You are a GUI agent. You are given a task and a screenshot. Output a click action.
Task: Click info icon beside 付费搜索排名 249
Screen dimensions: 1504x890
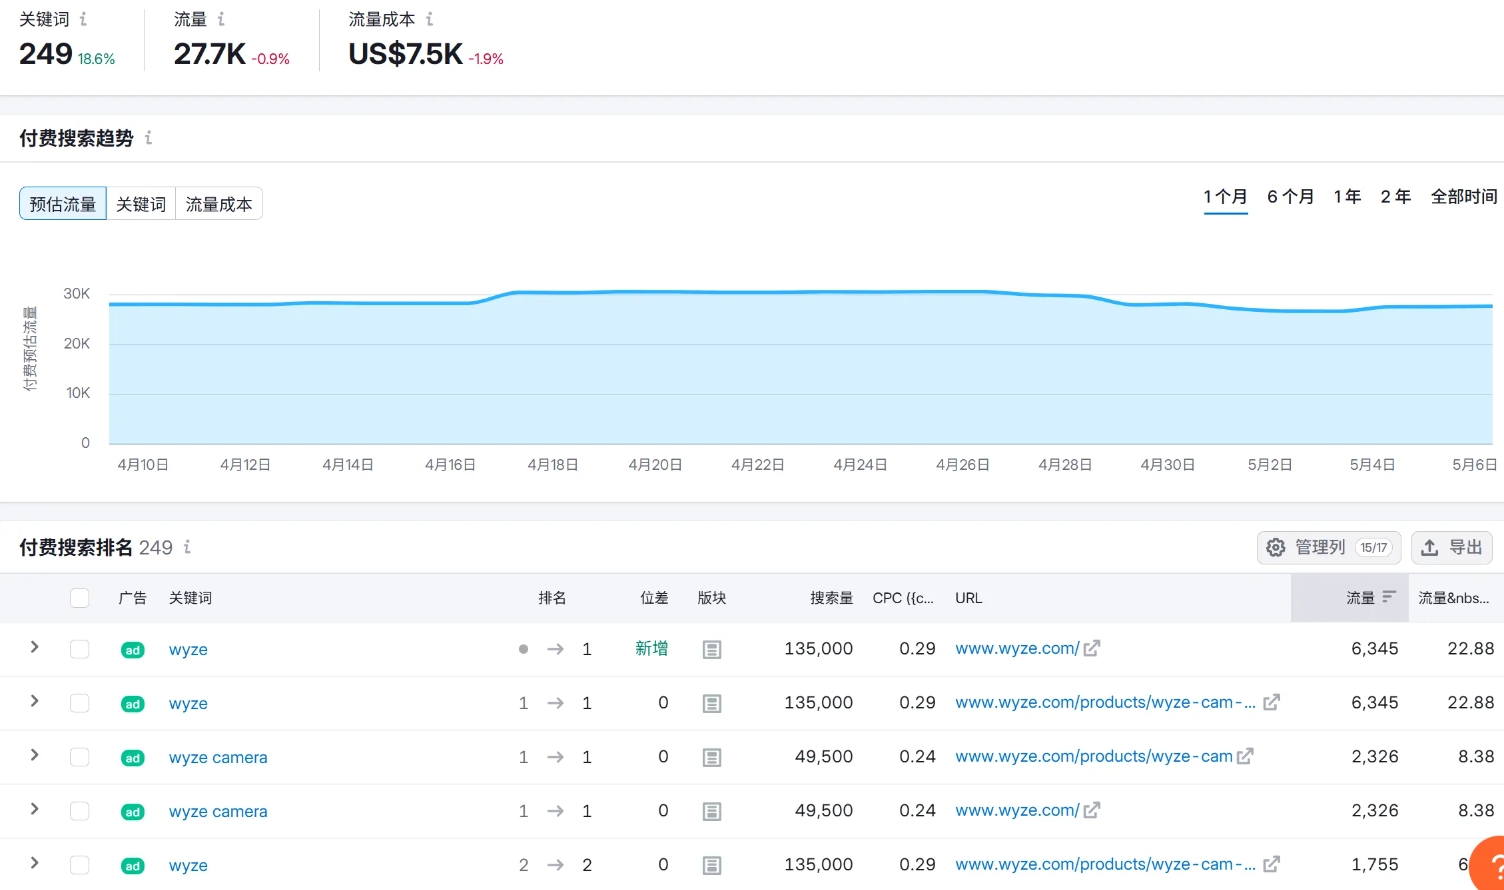pos(187,547)
